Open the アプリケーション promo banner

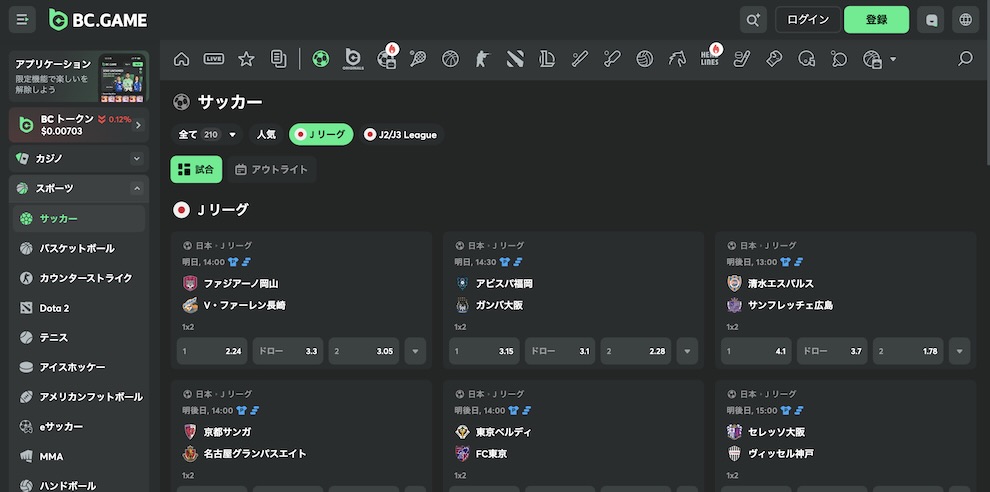point(79,76)
